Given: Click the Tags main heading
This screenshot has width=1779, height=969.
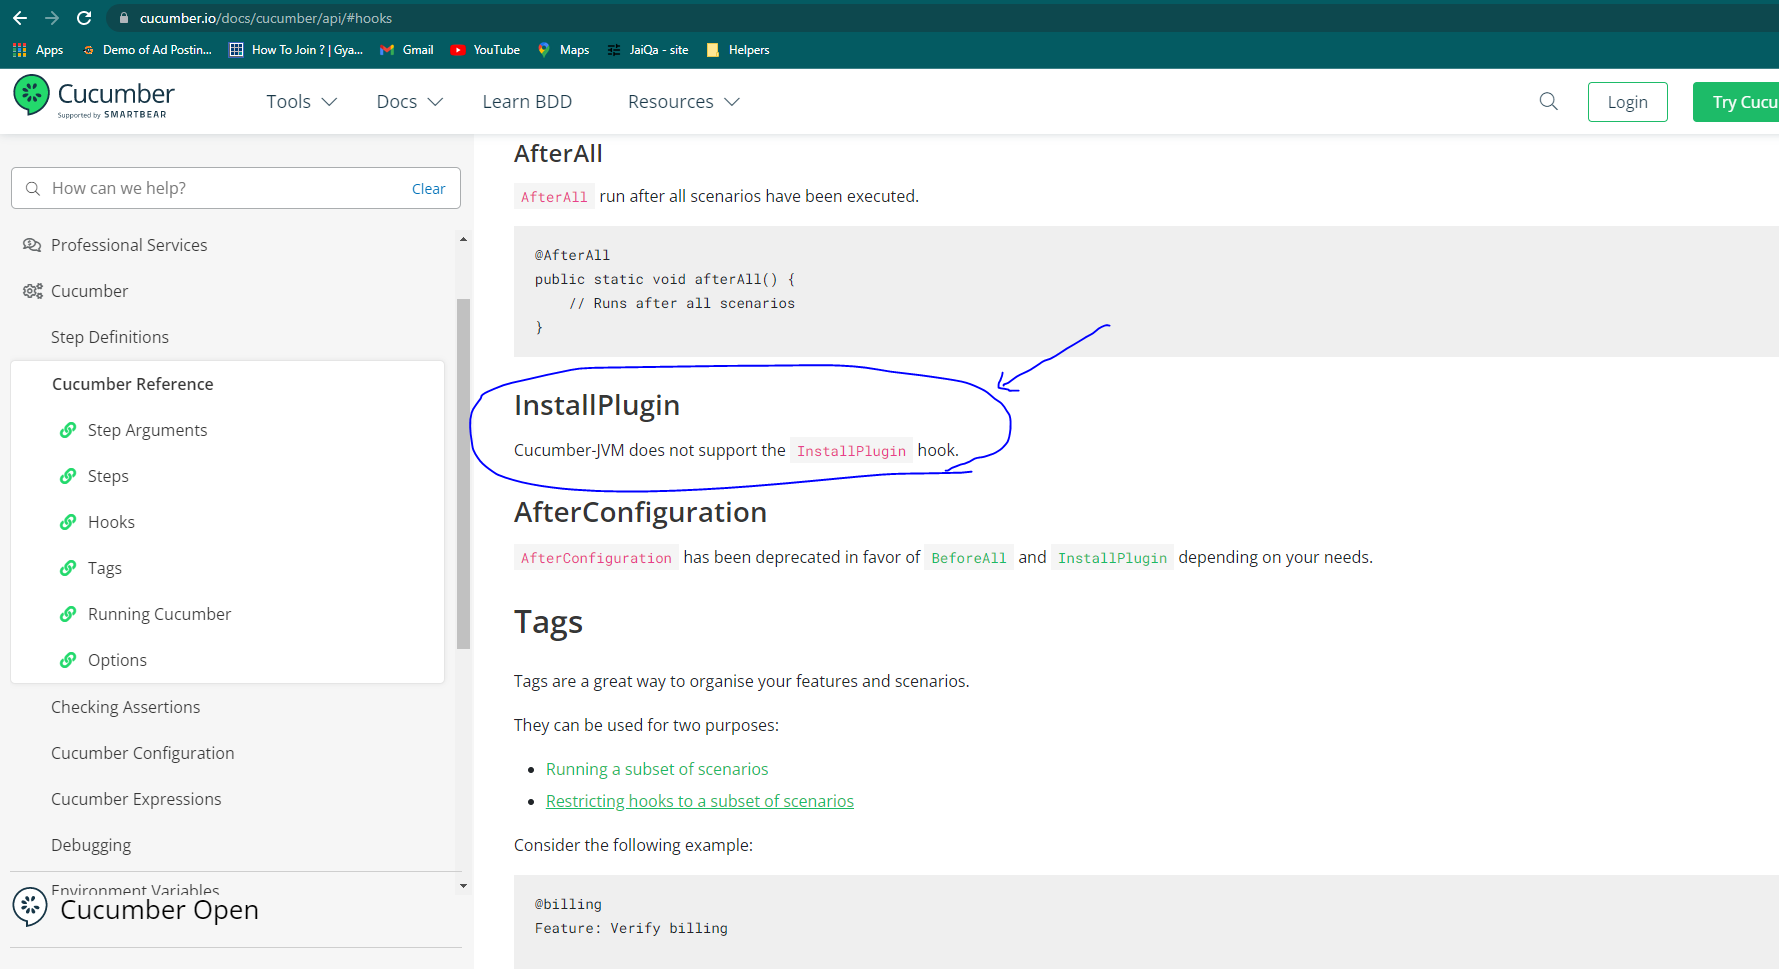Looking at the screenshot, I should (548, 622).
